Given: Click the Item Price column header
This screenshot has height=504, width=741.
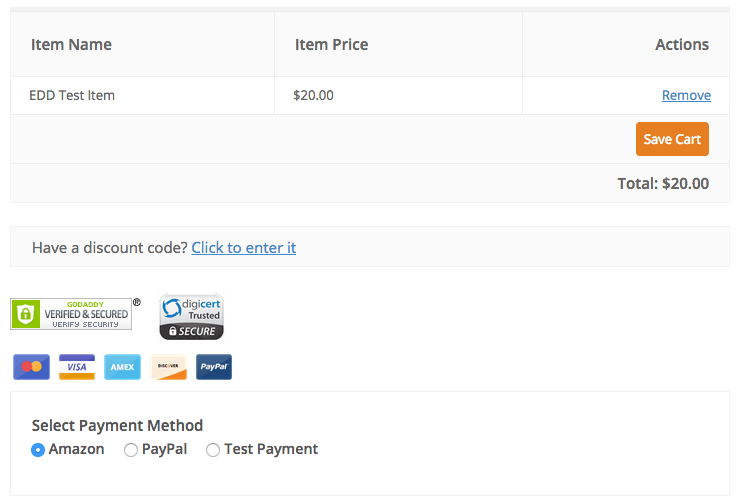Looking at the screenshot, I should [x=331, y=44].
